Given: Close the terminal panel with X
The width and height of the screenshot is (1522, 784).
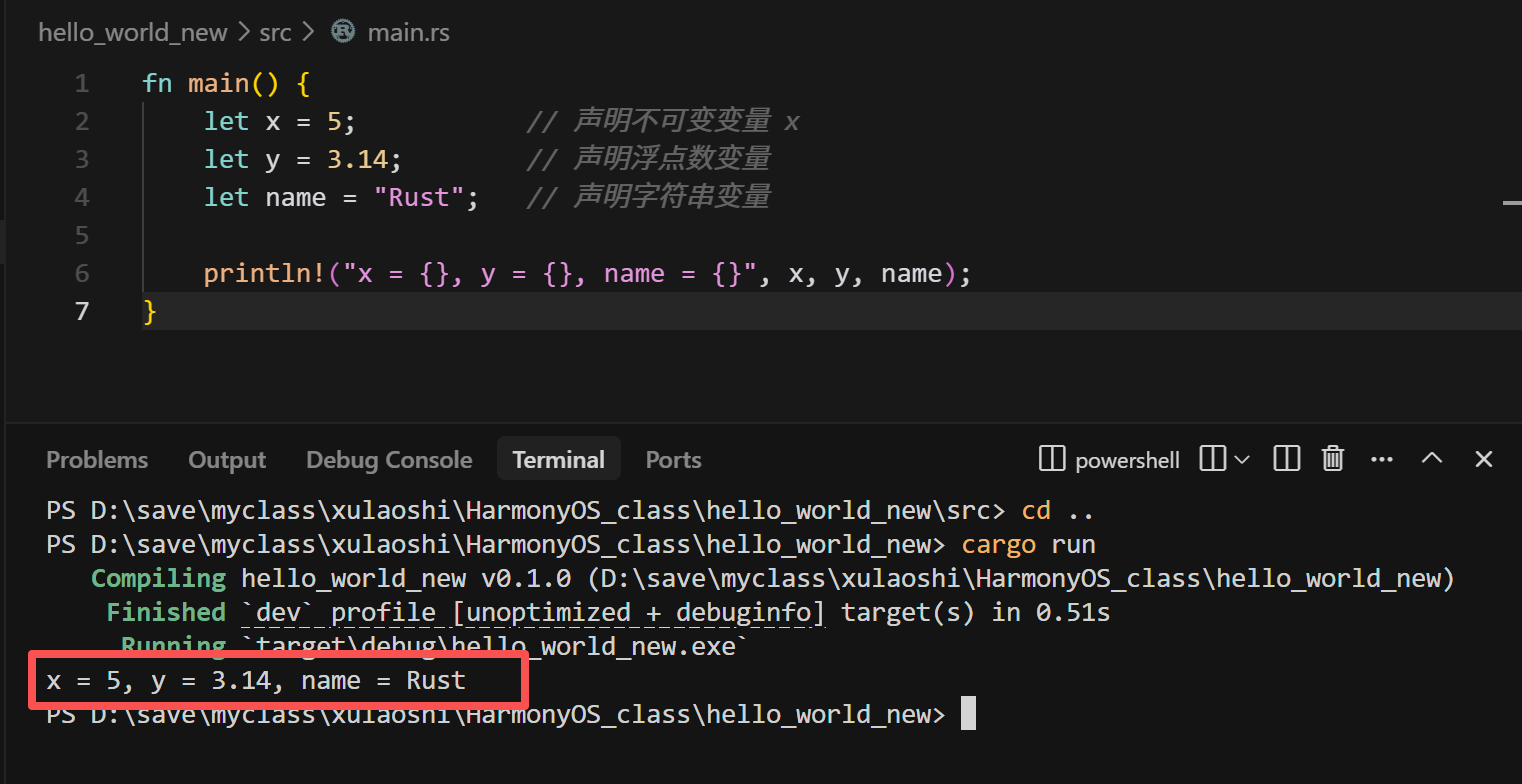Looking at the screenshot, I should 1483,459.
